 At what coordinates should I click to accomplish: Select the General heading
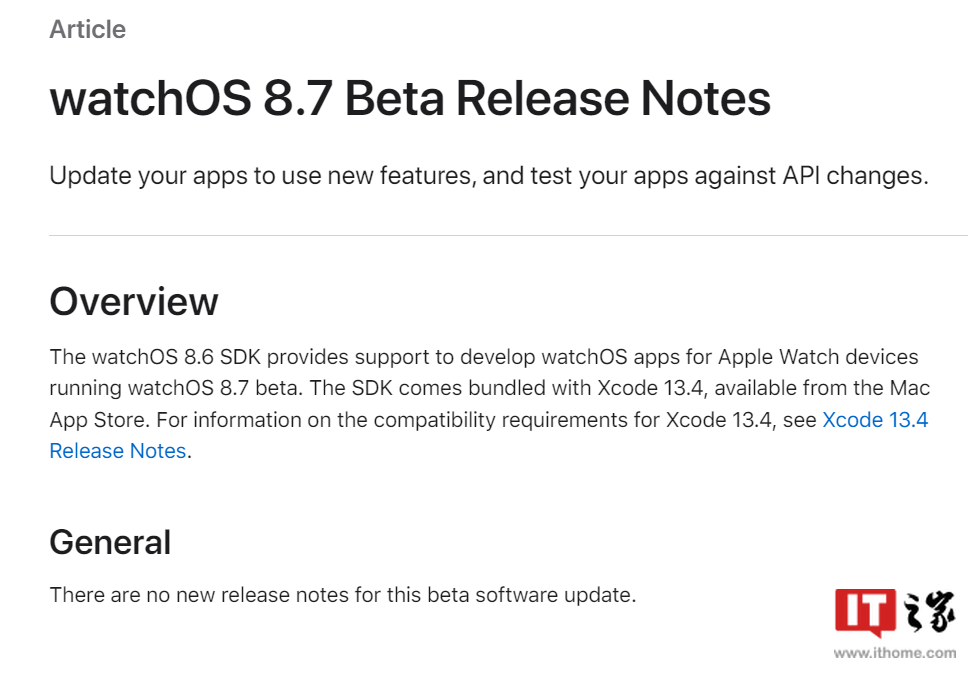(110, 542)
